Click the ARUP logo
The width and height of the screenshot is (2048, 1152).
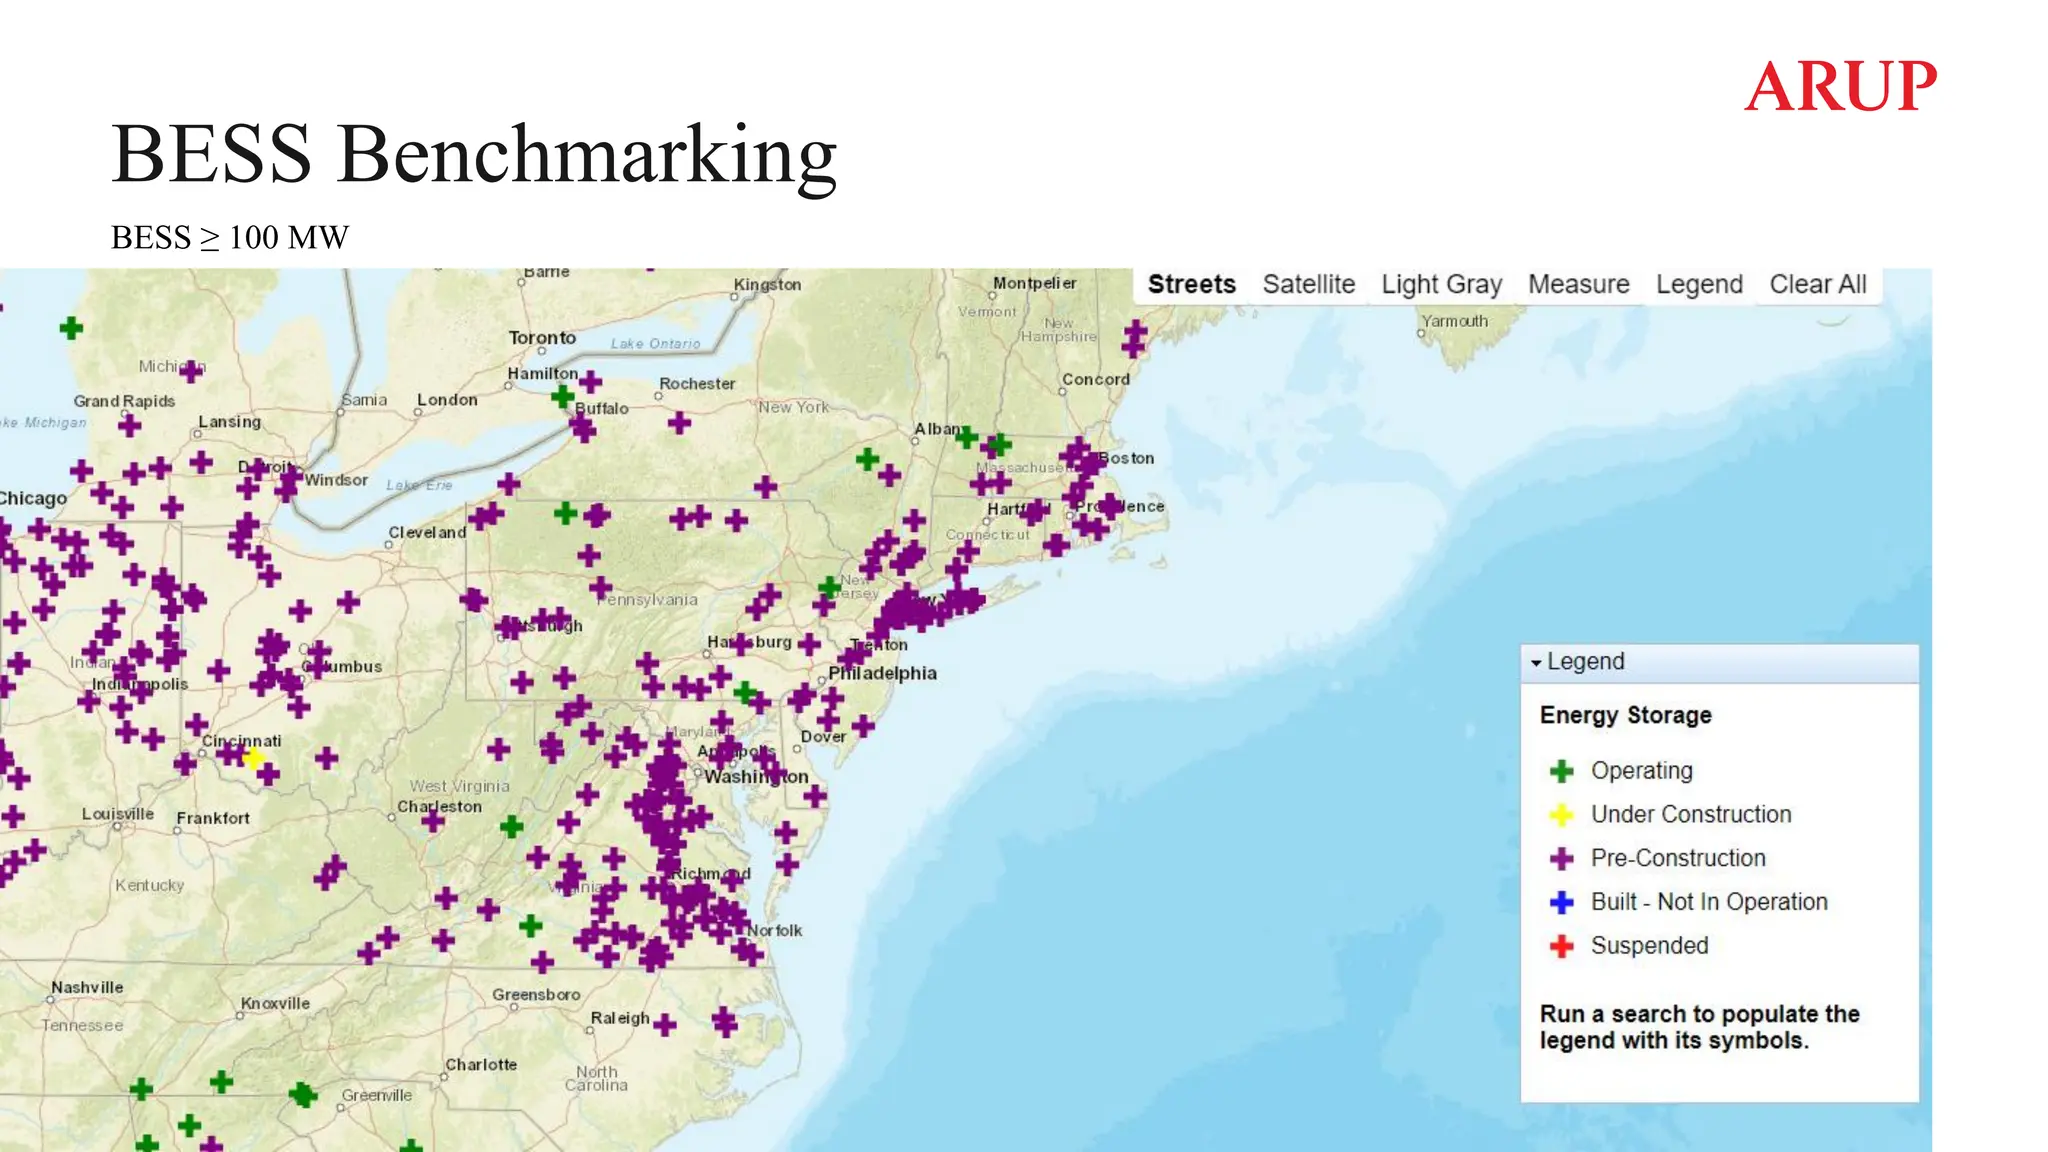(x=1840, y=86)
